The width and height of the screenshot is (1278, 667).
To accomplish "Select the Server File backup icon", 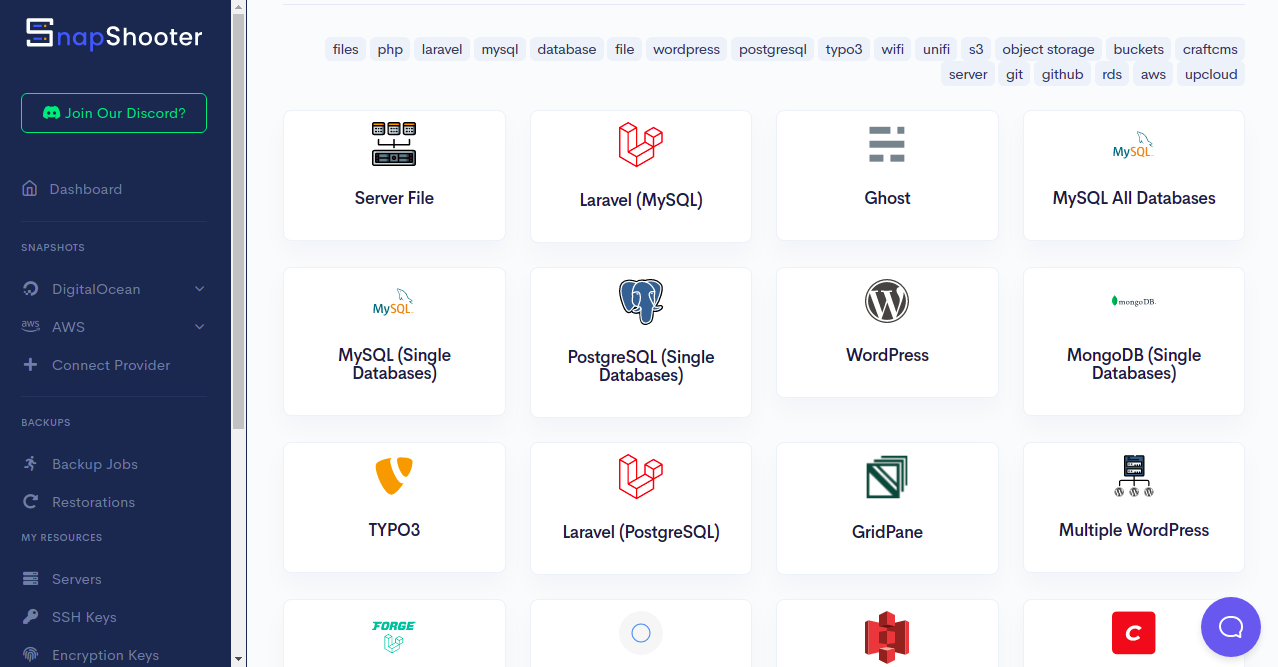I will point(394,144).
